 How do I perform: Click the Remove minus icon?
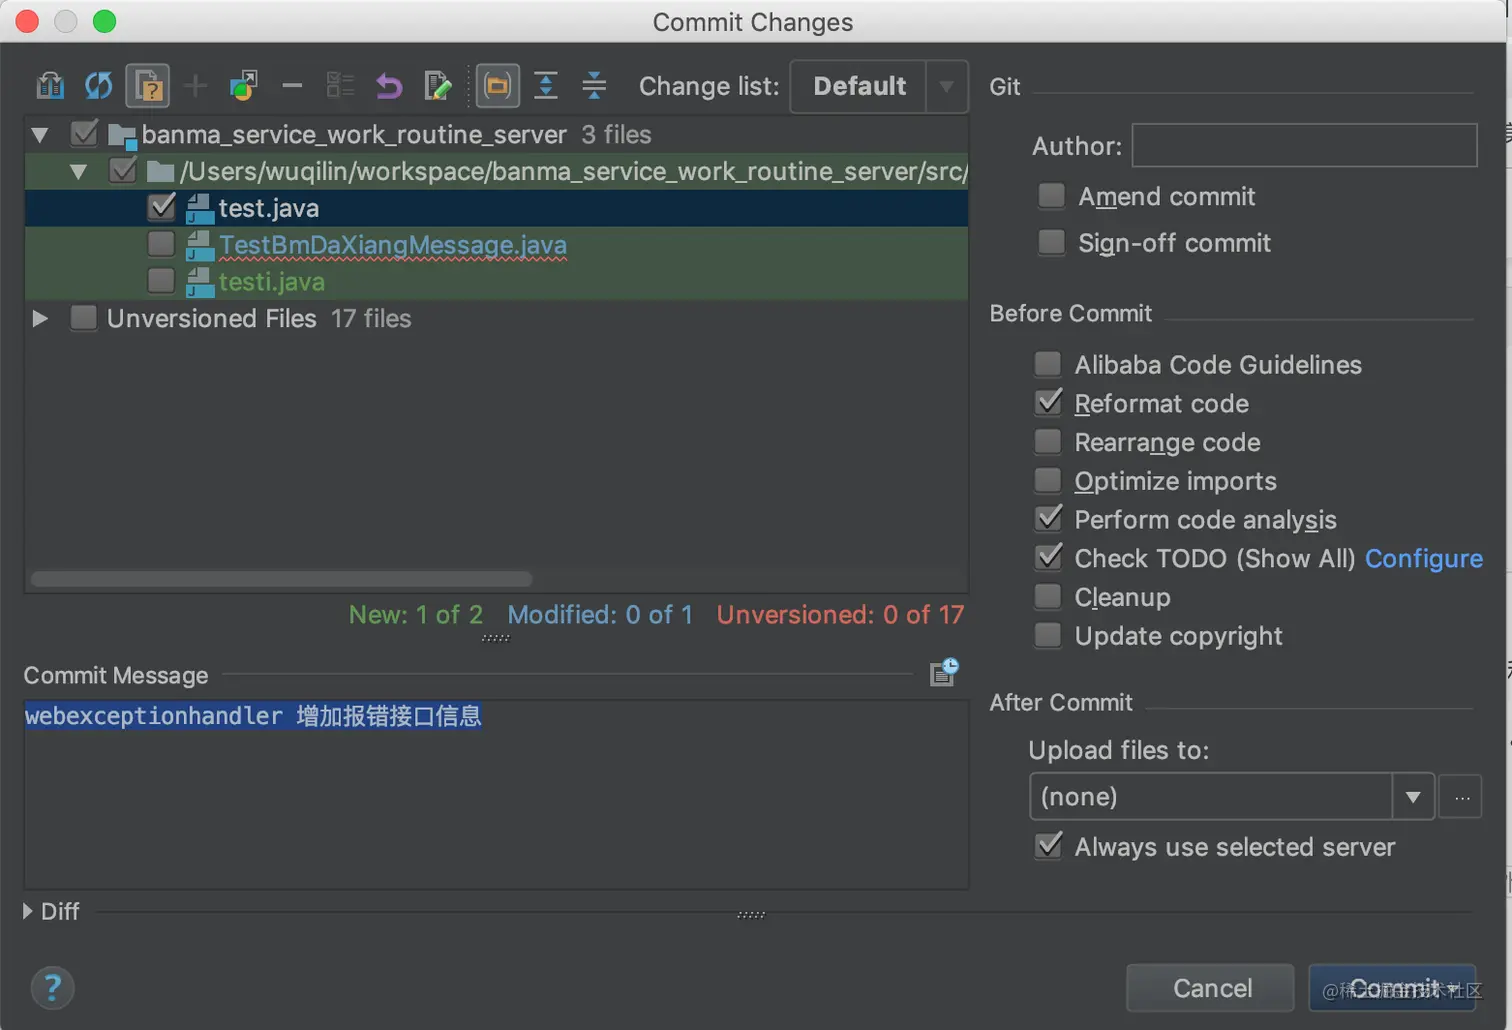click(x=292, y=86)
